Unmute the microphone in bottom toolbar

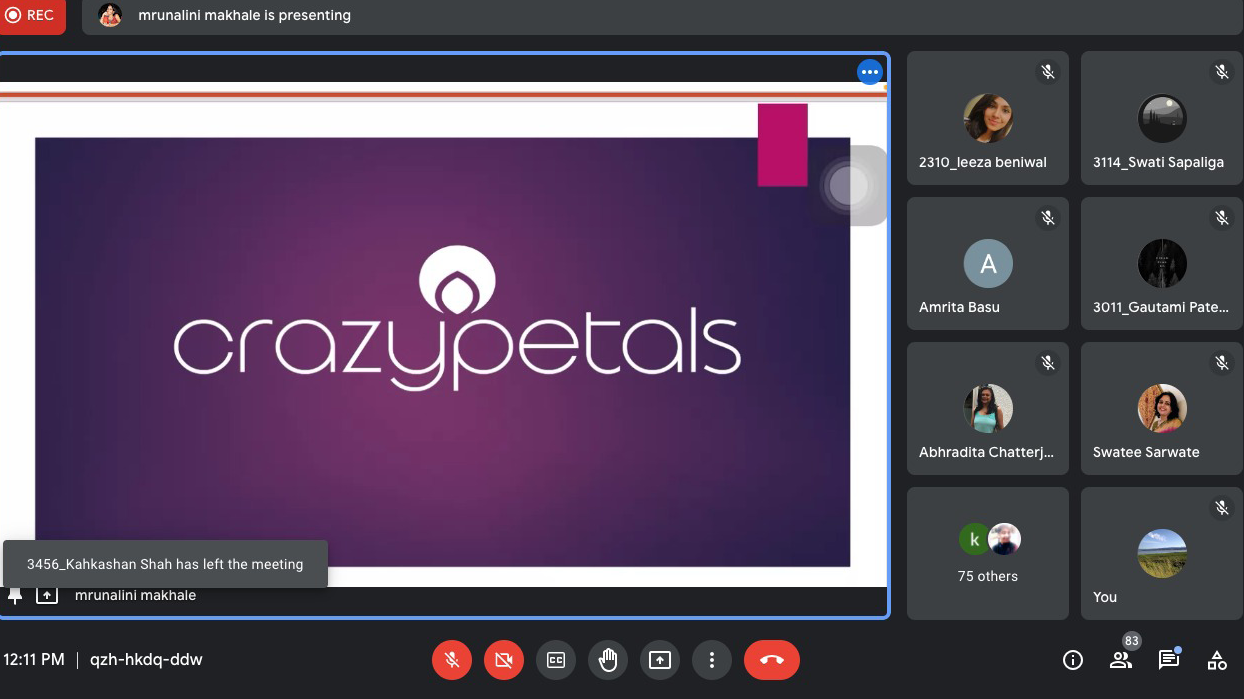452,660
